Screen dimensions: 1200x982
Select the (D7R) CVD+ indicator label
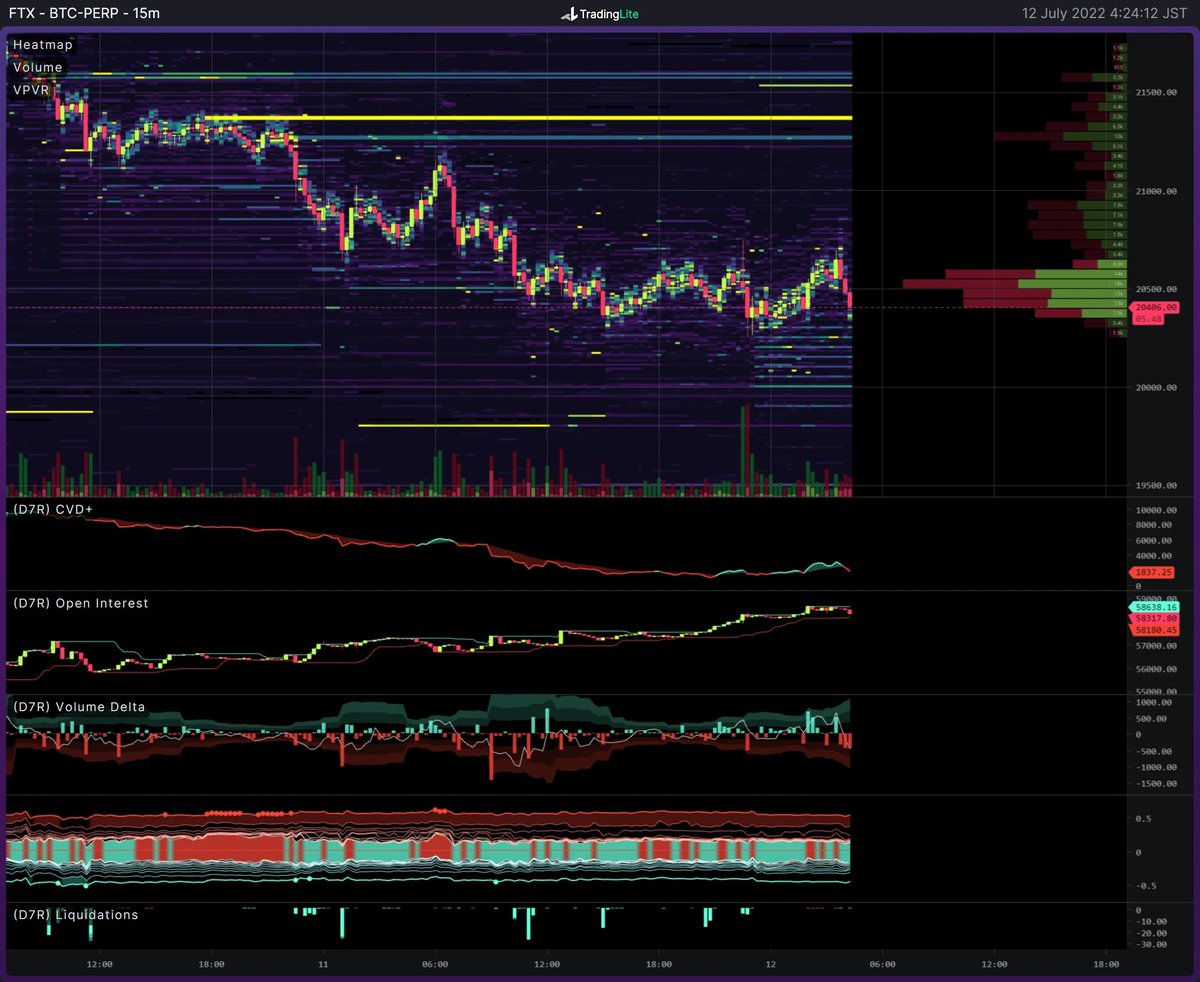[52, 509]
